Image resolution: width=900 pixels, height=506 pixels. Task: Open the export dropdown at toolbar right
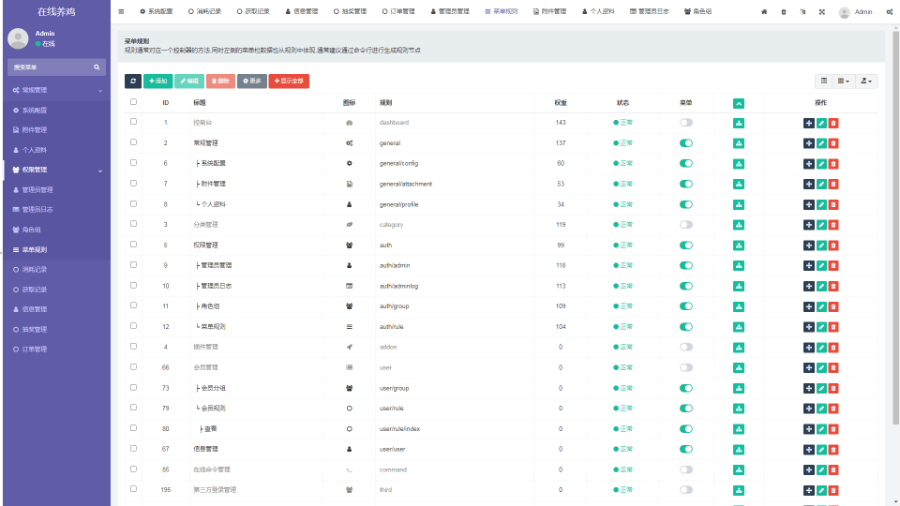867,80
